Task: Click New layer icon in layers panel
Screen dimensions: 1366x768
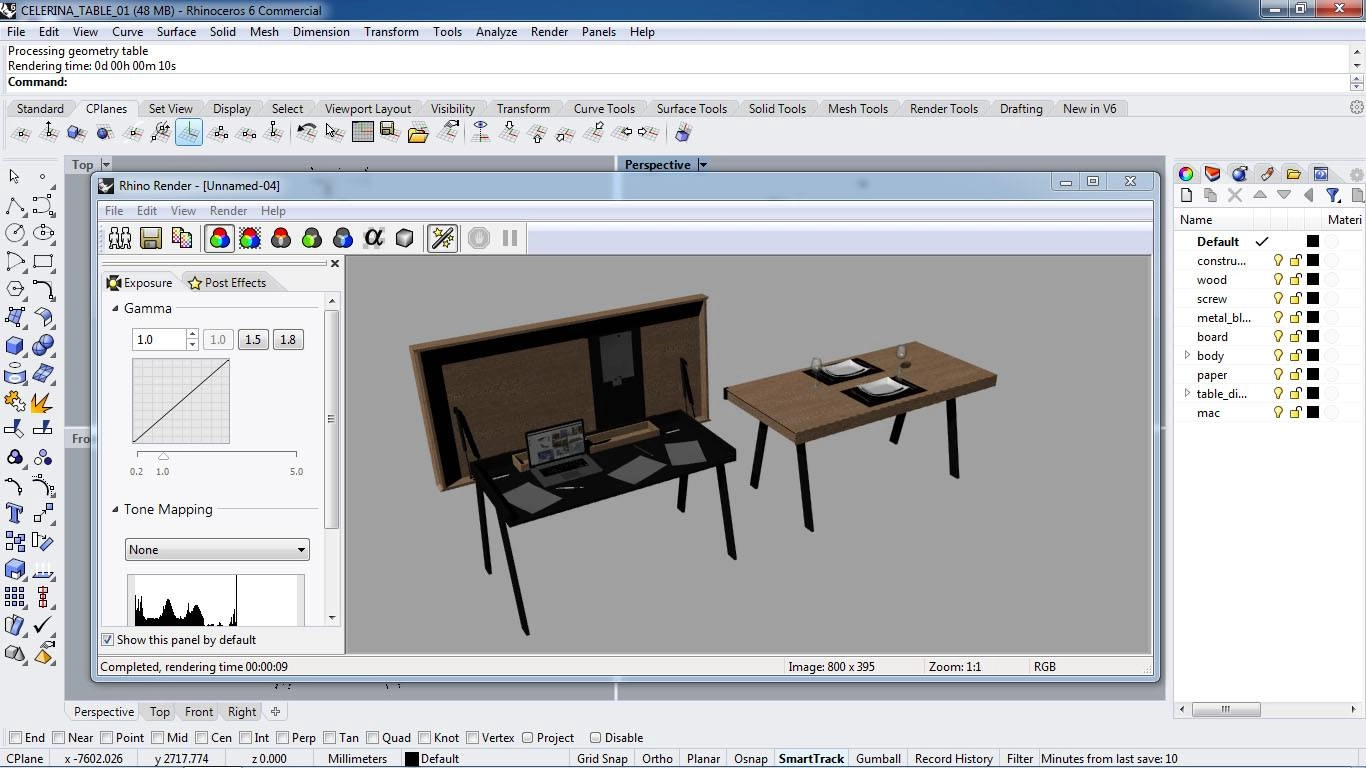Action: pyautogui.click(x=1186, y=195)
